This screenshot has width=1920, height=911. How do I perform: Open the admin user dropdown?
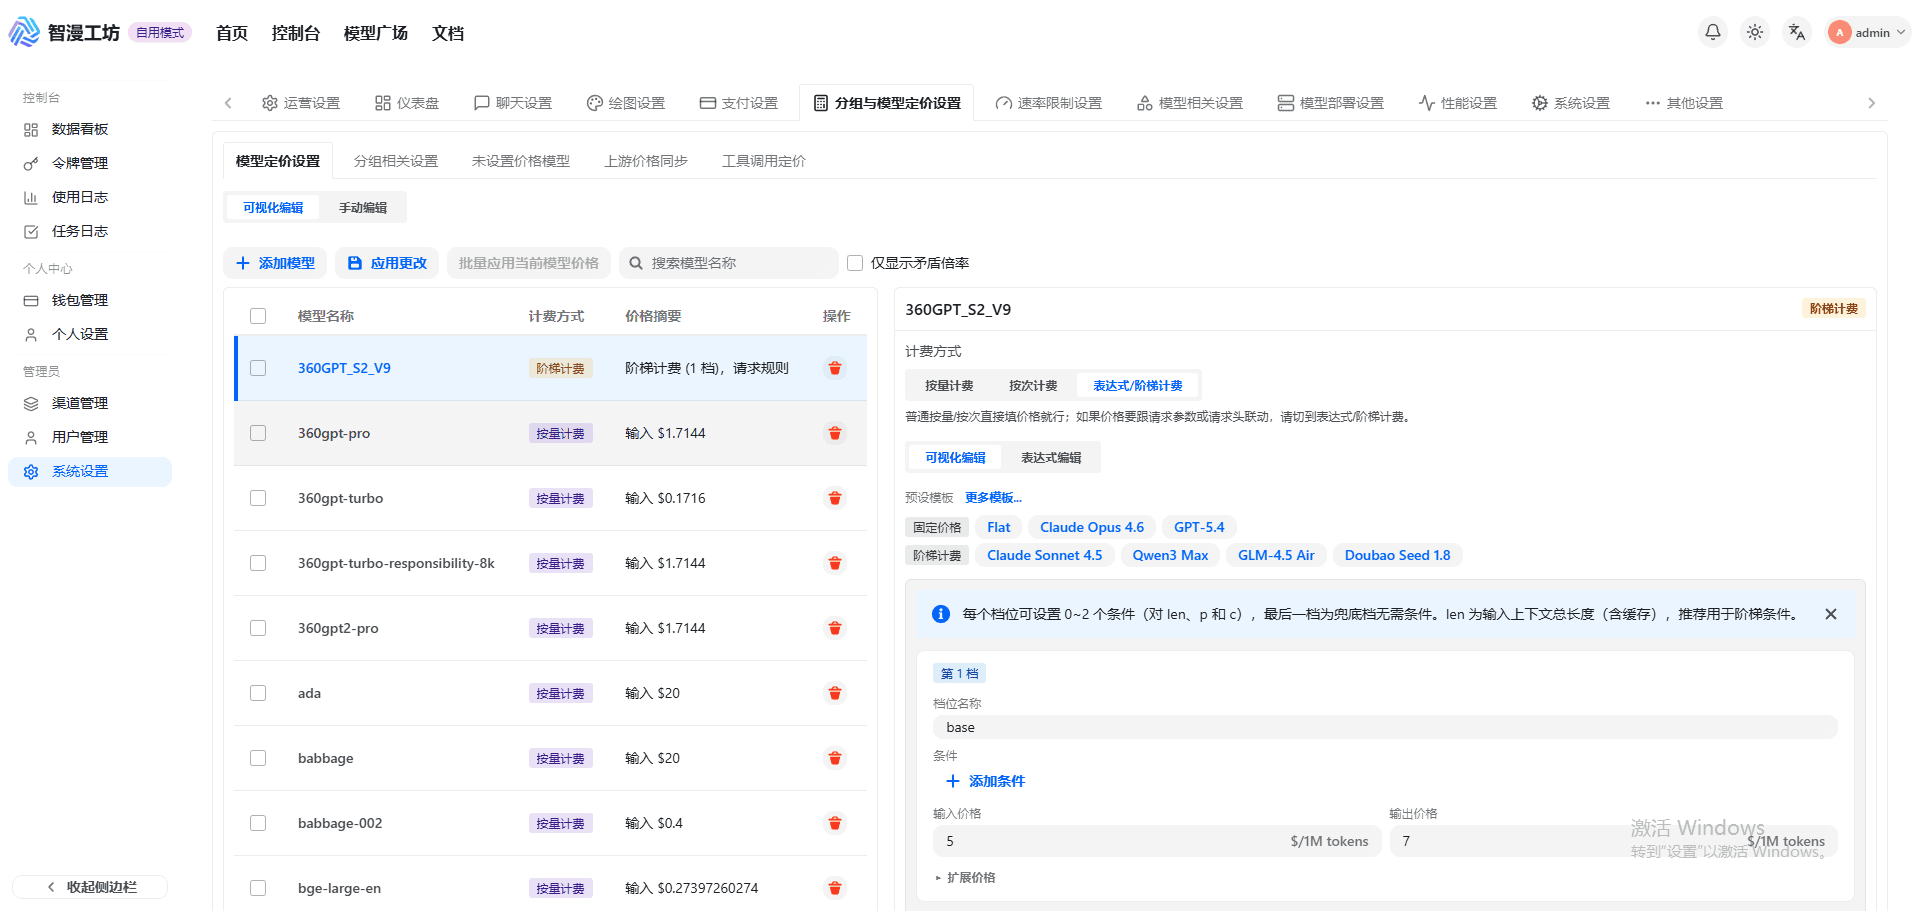[1867, 32]
